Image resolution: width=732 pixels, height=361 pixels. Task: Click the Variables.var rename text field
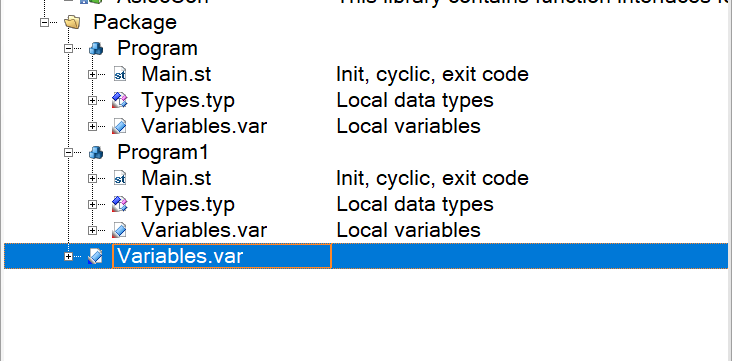222,256
